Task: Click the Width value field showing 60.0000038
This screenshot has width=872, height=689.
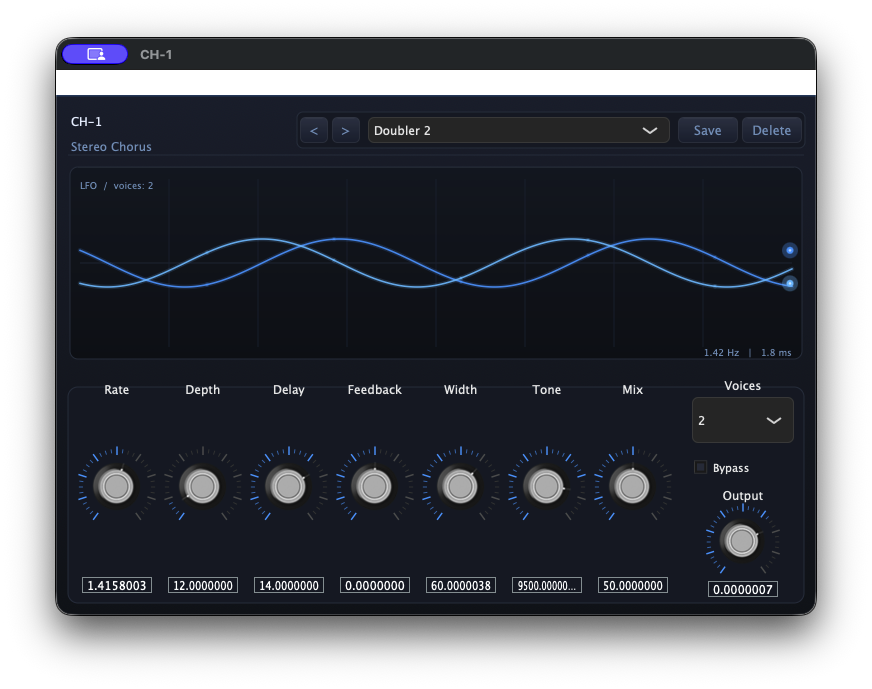Action: [460, 585]
